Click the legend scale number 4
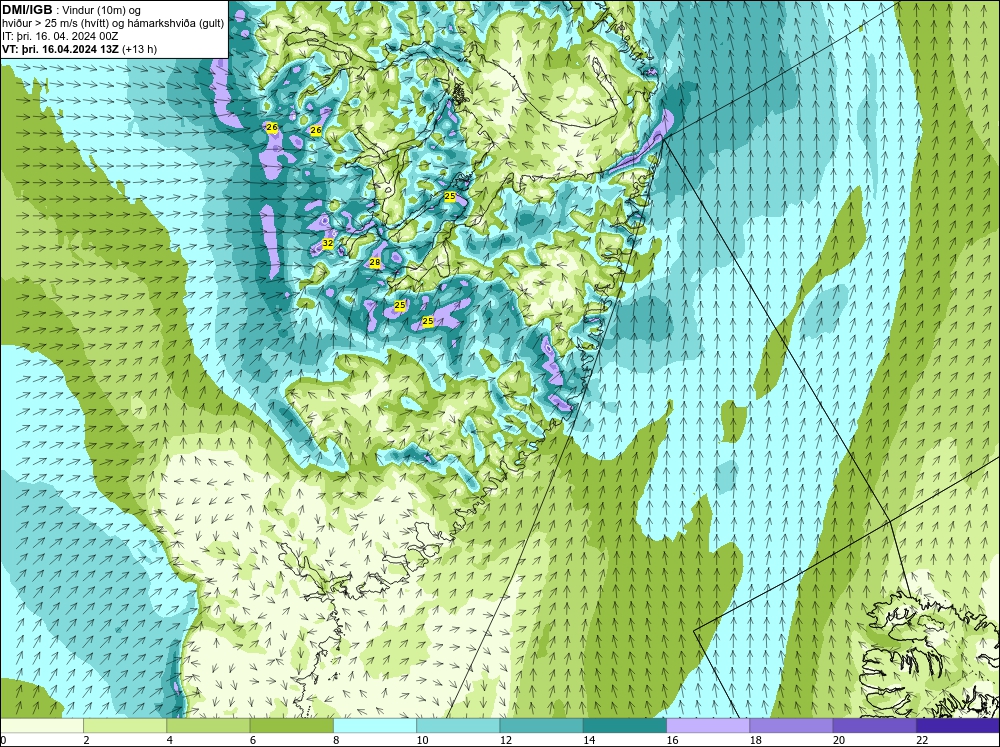Viewport: 1000px width, 747px height. [x=170, y=740]
